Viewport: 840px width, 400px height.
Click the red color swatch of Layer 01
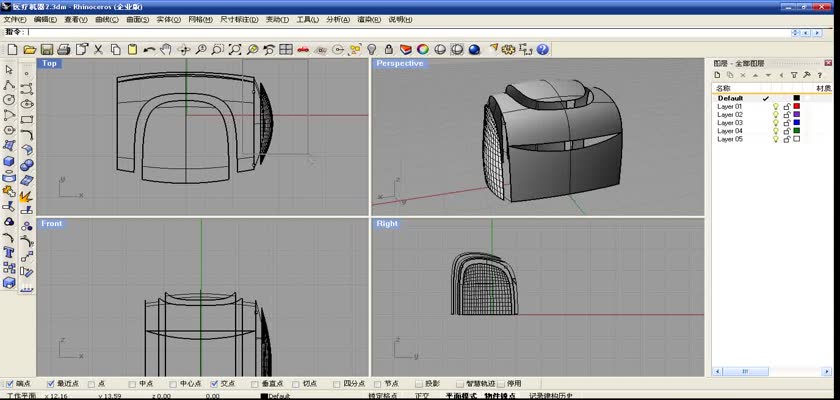(797, 107)
